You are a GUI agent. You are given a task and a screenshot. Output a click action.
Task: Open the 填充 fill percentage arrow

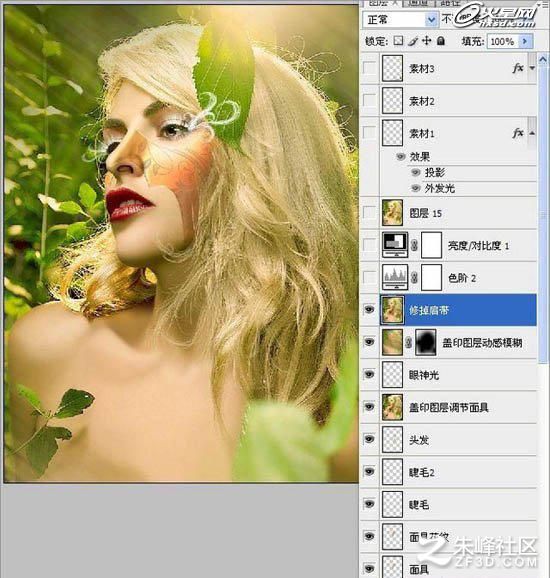coord(525,41)
